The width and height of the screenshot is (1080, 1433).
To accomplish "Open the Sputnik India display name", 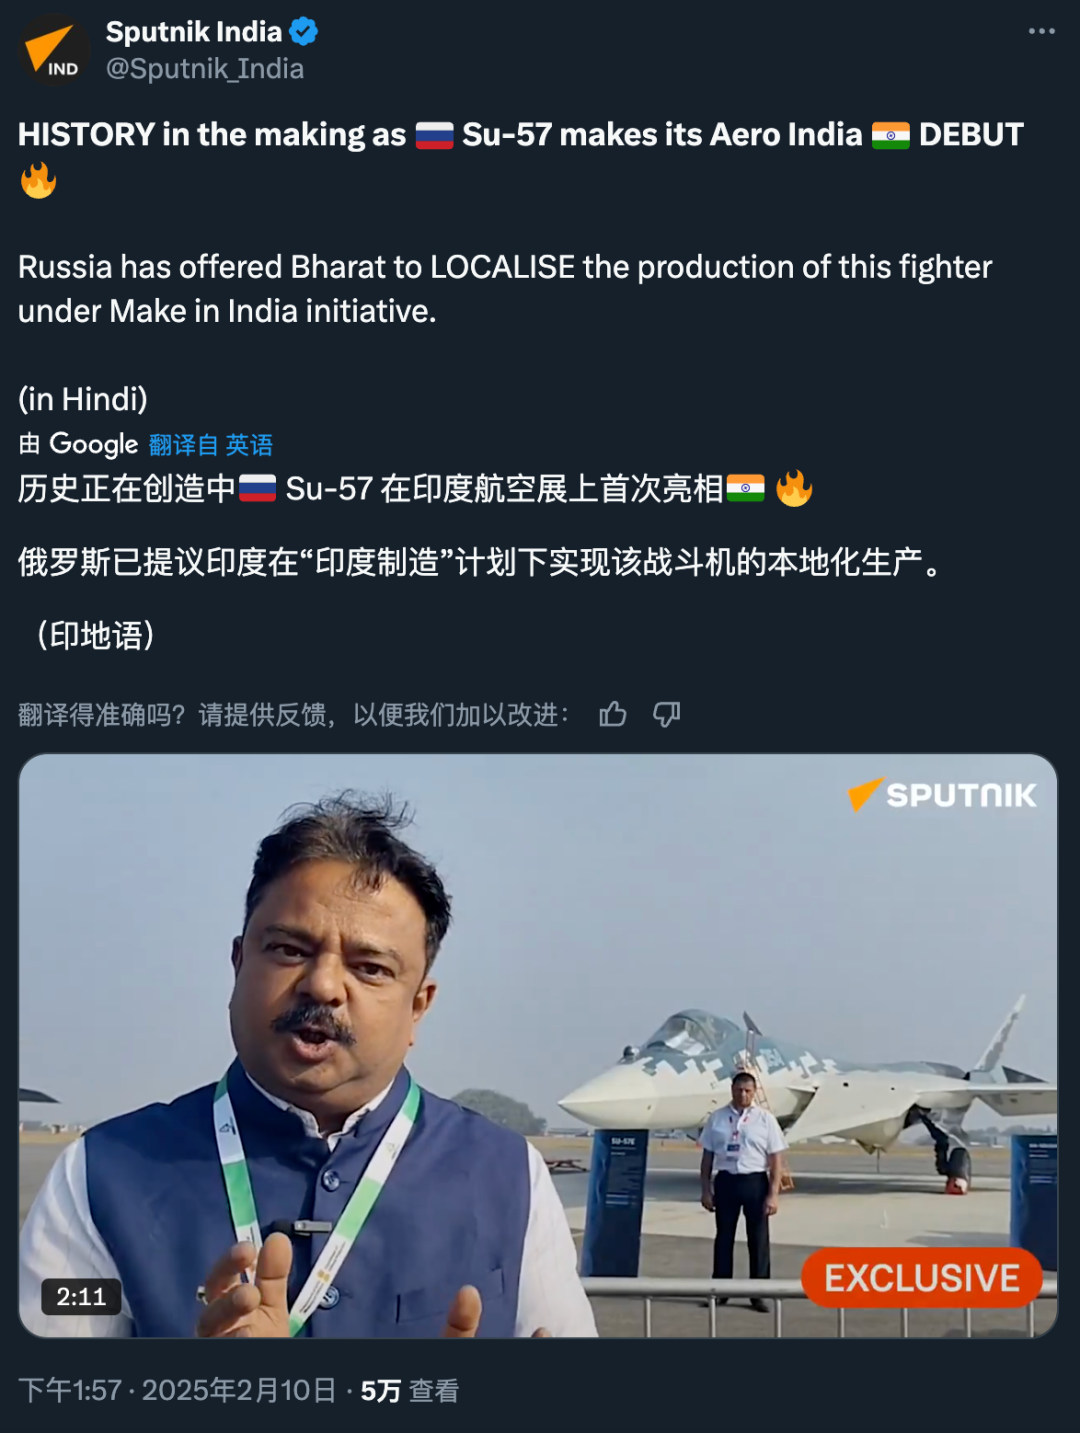I will 194,32.
